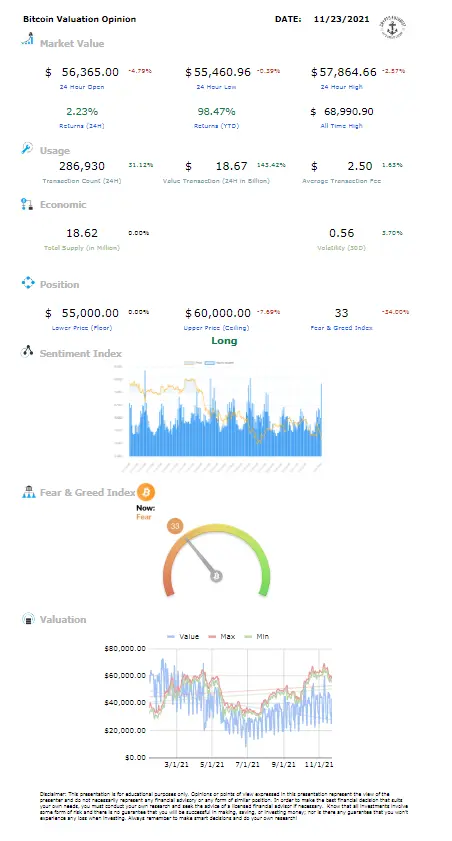
Task: Click the 143.42% change beside value transaction
Action: tap(271, 165)
